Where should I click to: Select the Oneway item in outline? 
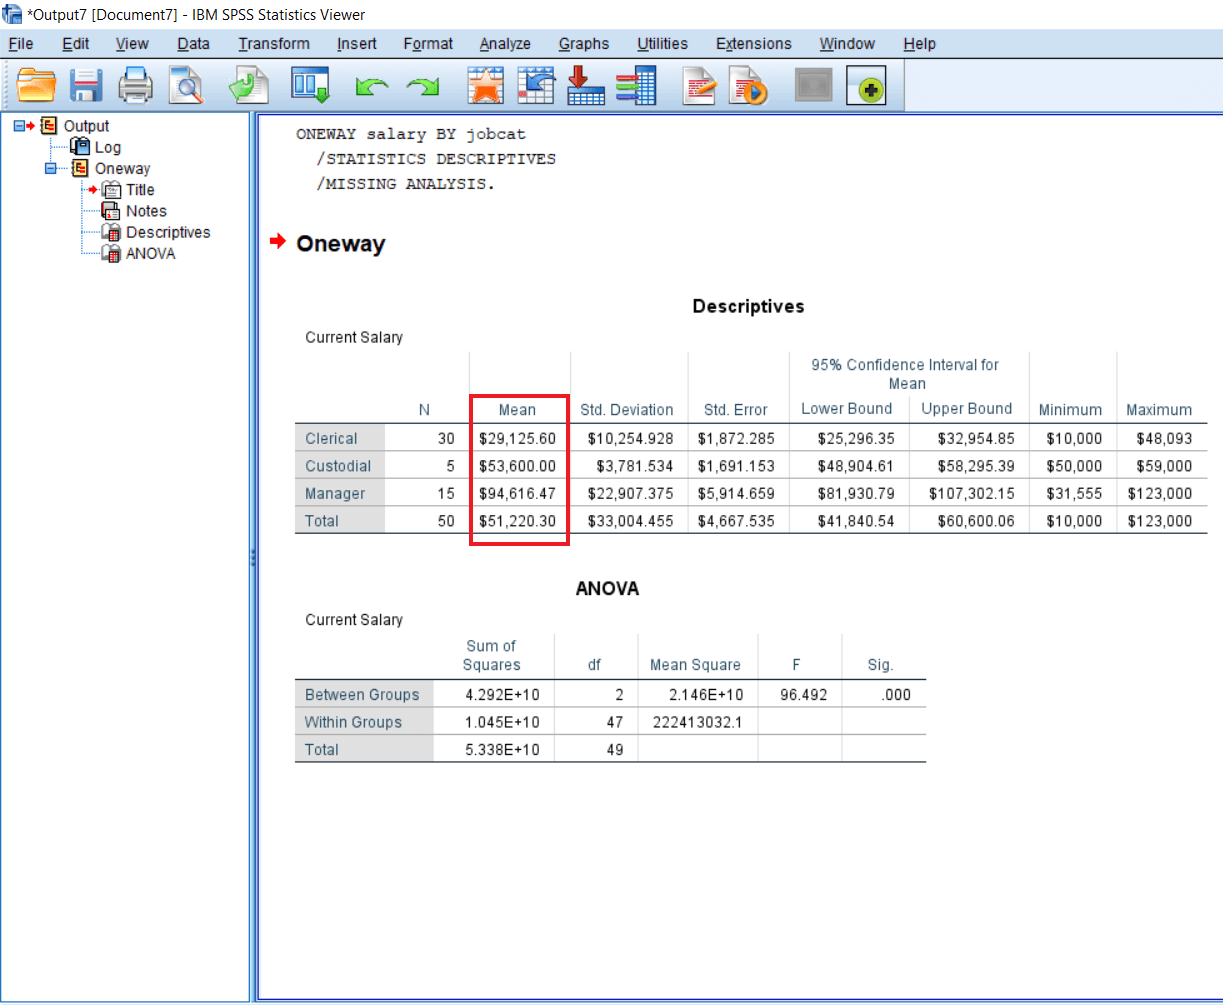[122, 168]
